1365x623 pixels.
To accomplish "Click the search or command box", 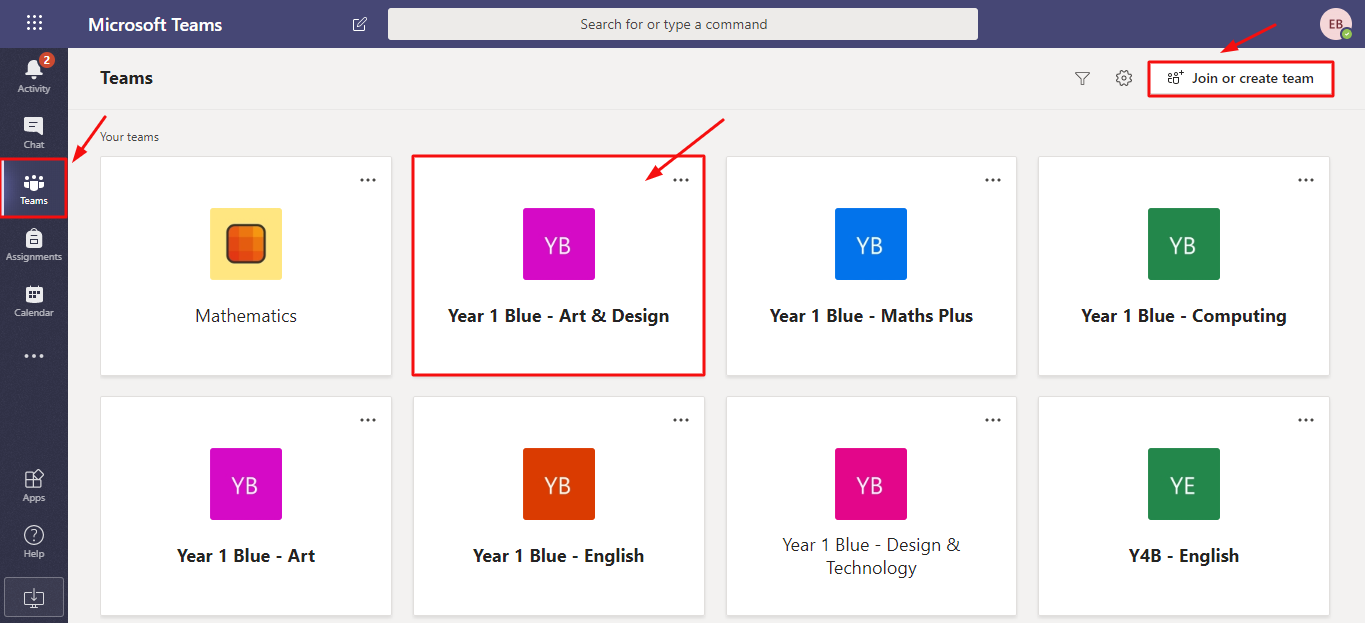I will (682, 24).
